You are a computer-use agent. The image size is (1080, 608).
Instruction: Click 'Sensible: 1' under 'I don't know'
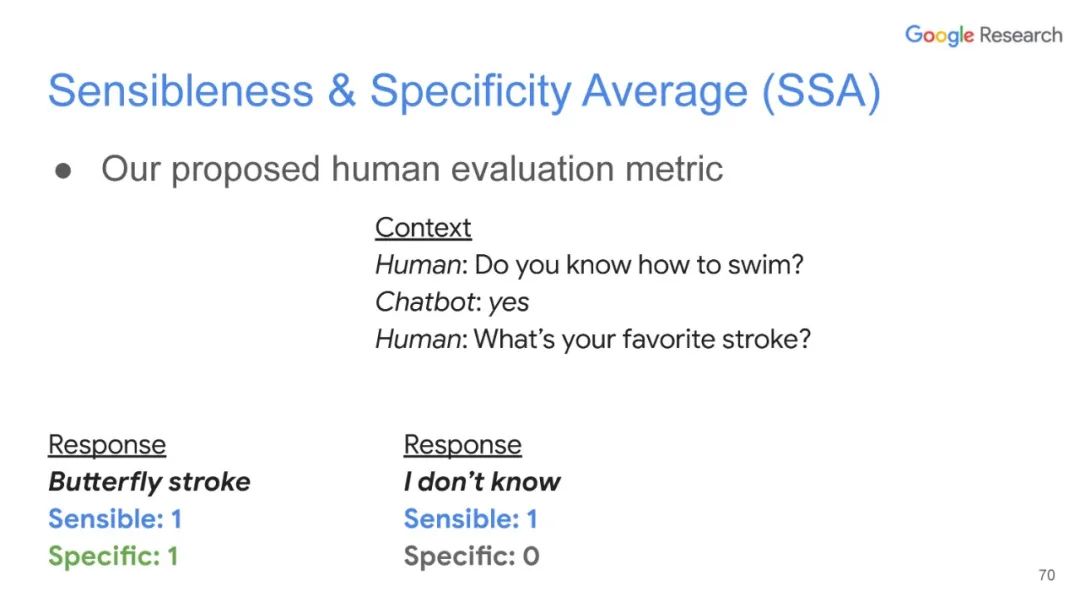[470, 518]
